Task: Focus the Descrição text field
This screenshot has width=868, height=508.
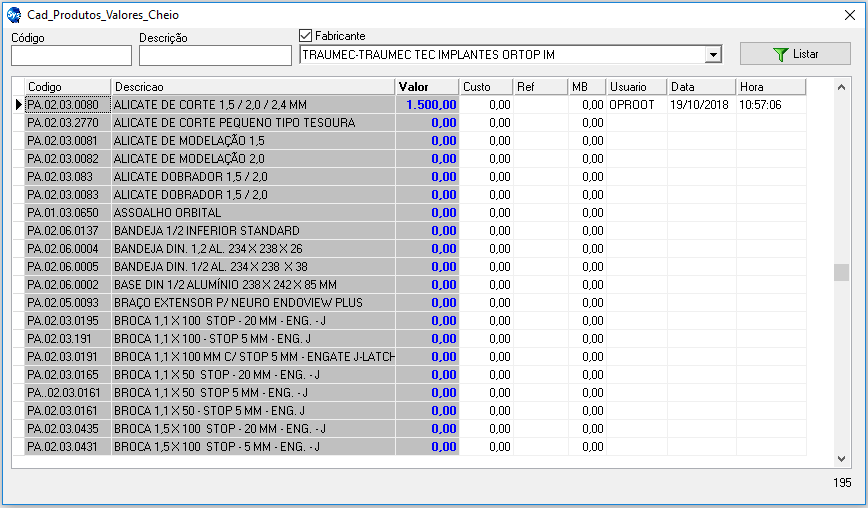Action: tap(215, 56)
